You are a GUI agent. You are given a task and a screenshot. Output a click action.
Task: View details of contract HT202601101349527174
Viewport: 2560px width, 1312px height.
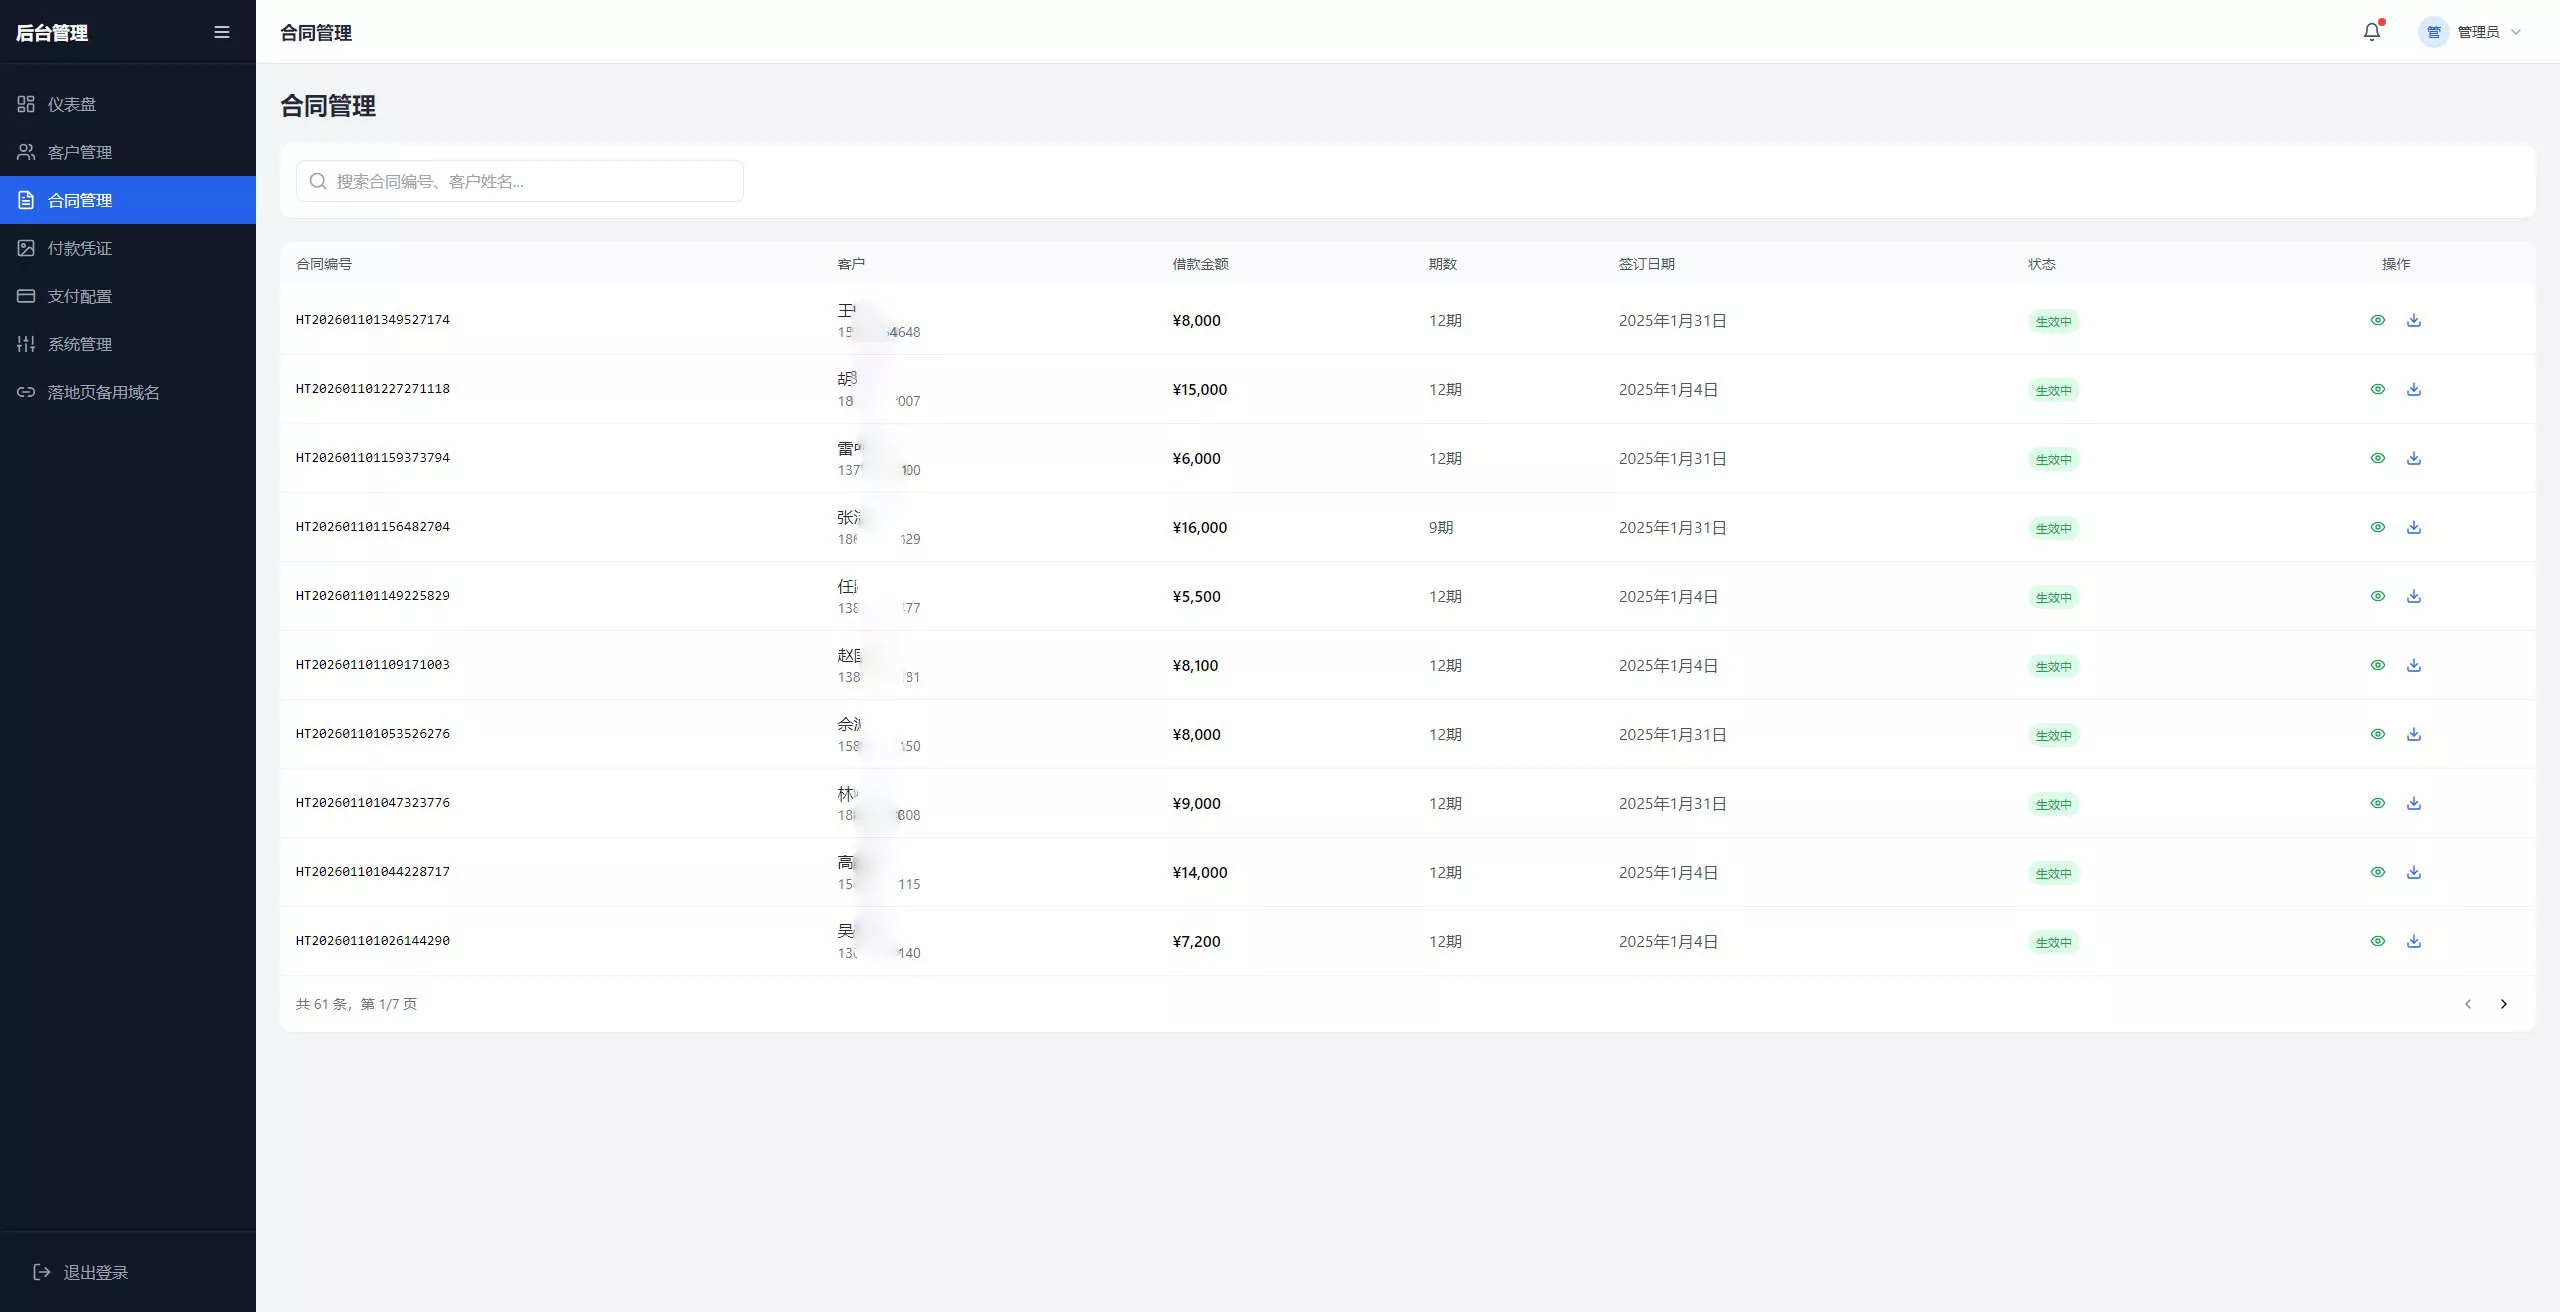(x=2377, y=320)
